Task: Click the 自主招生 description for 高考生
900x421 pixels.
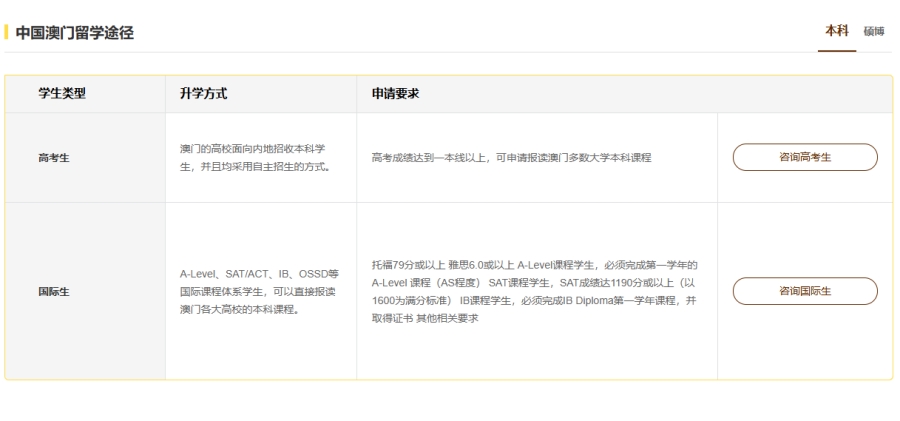Action: click(x=255, y=158)
